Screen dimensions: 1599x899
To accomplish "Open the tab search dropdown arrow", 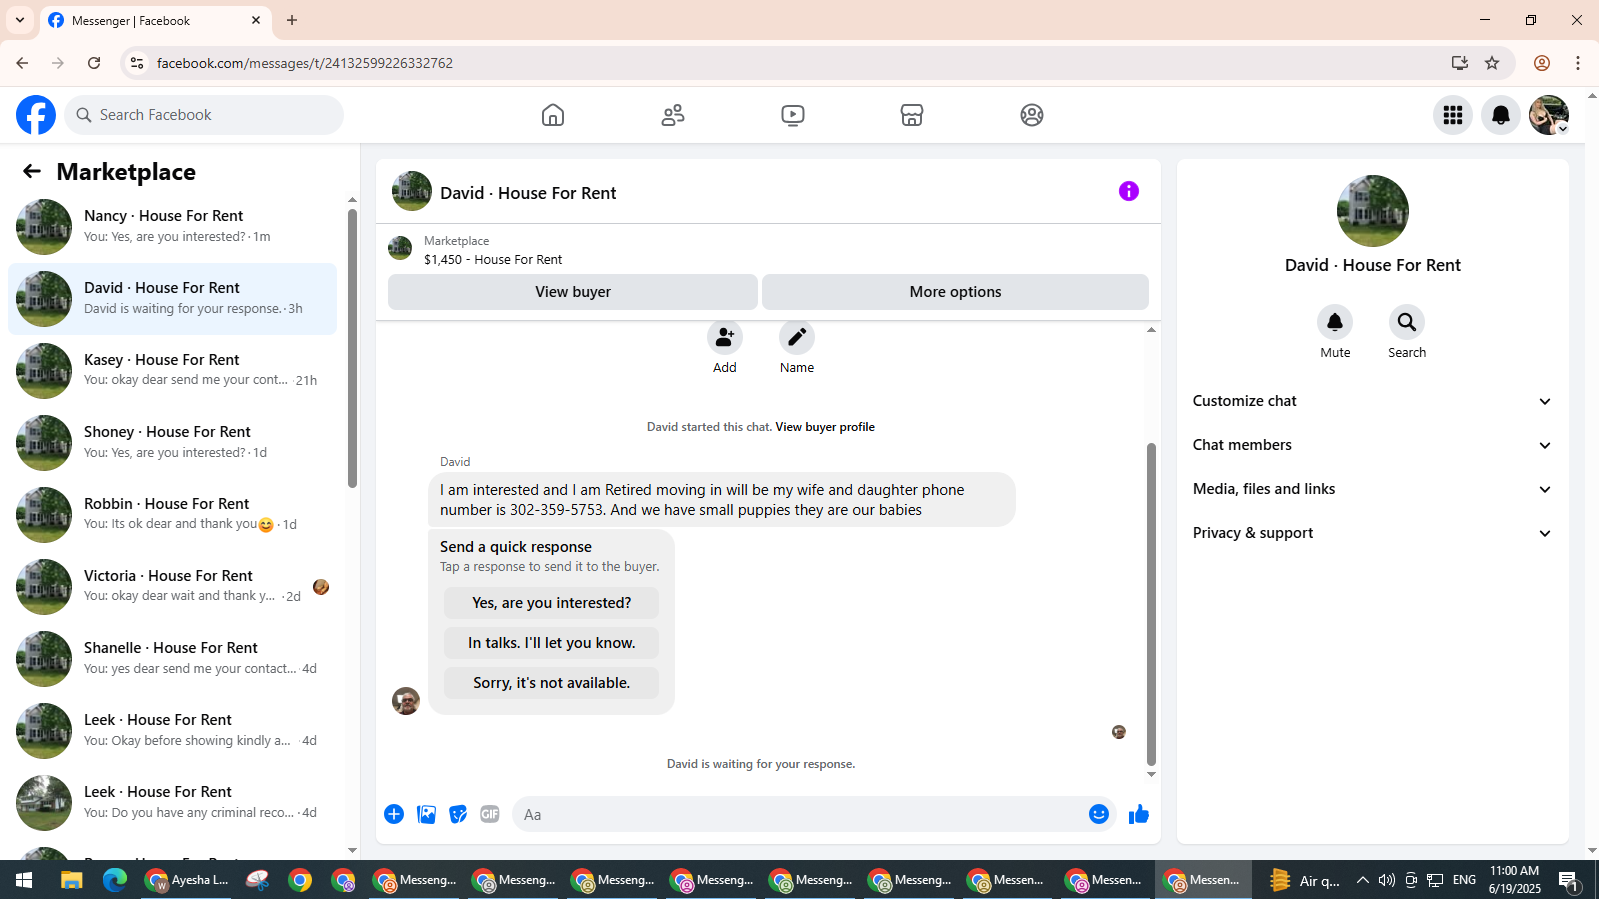I will coord(20,20).
